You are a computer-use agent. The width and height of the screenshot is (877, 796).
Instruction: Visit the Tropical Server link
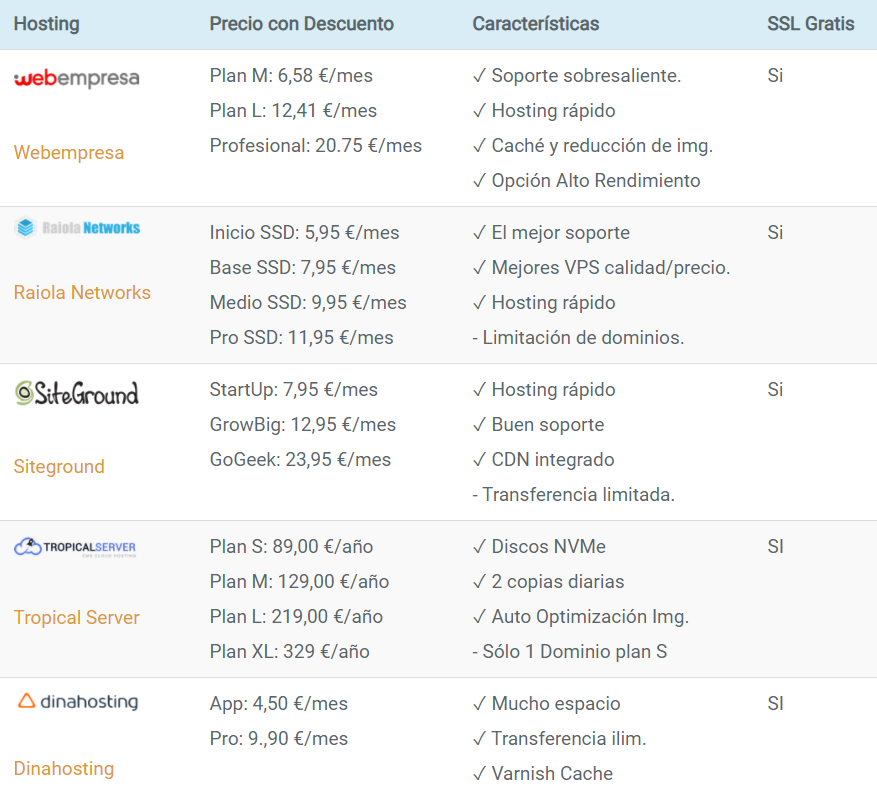pyautogui.click(x=77, y=618)
